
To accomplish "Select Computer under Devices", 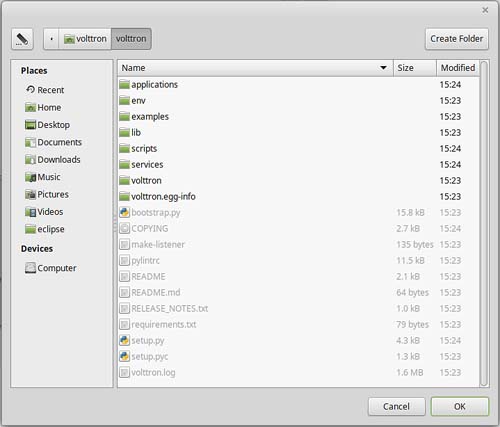I will [51, 268].
